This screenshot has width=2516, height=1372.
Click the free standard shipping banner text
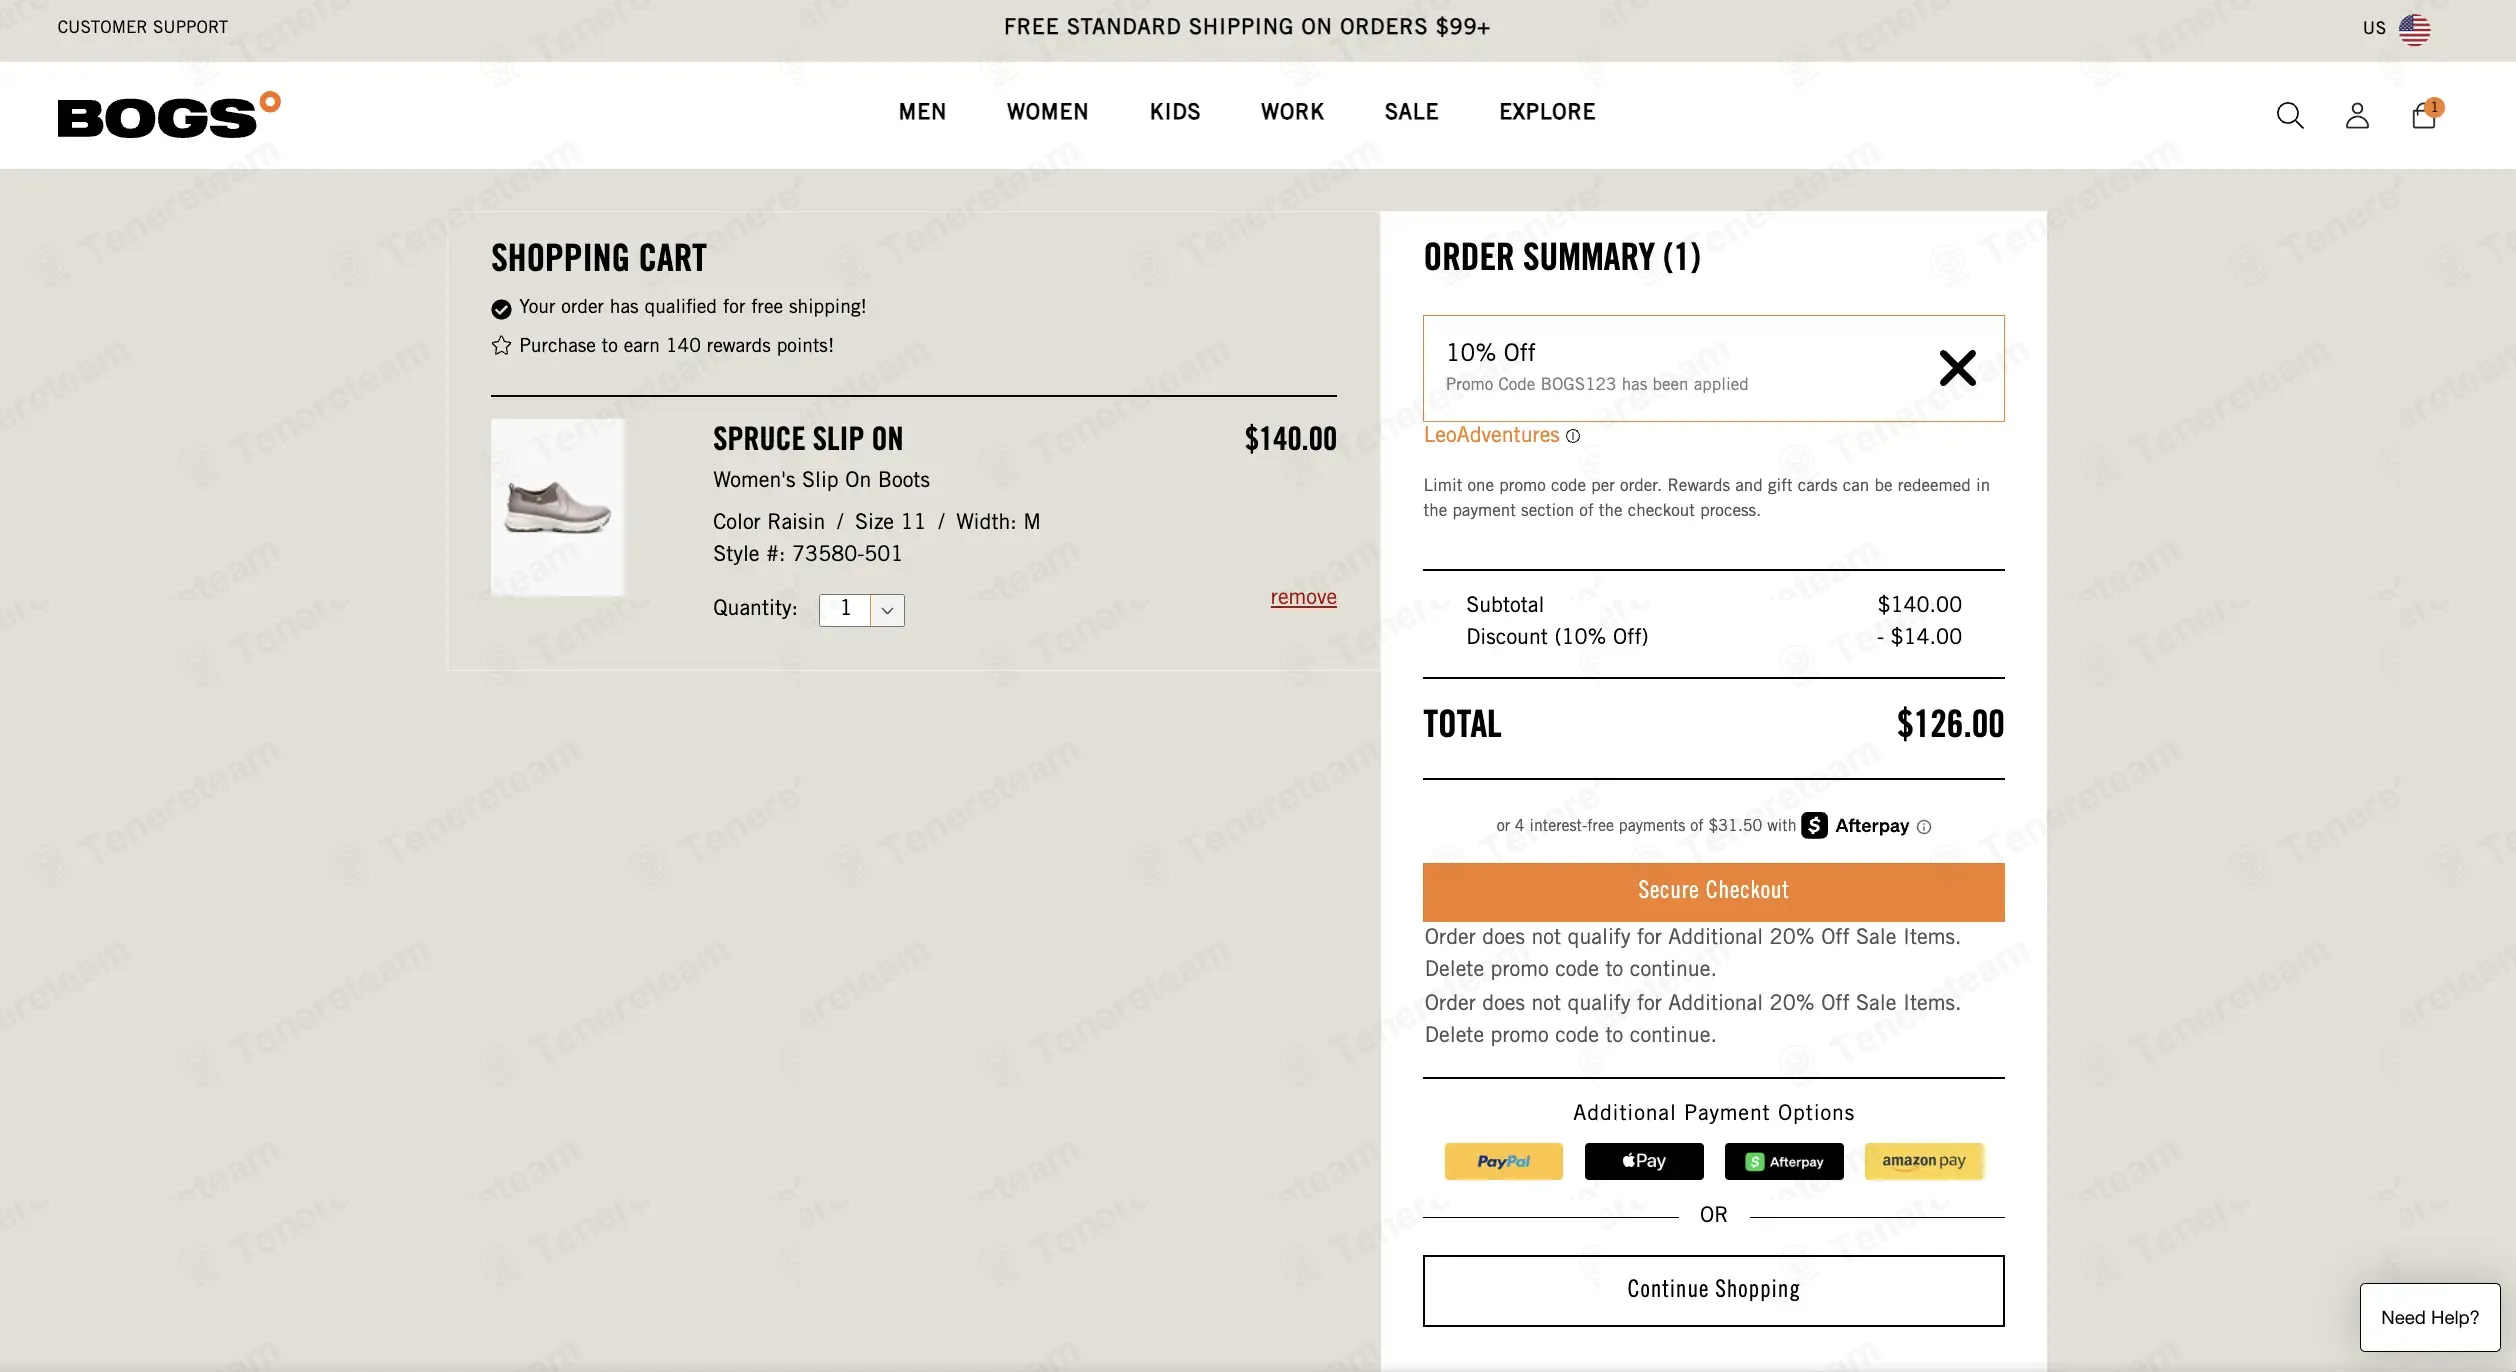point(1247,27)
